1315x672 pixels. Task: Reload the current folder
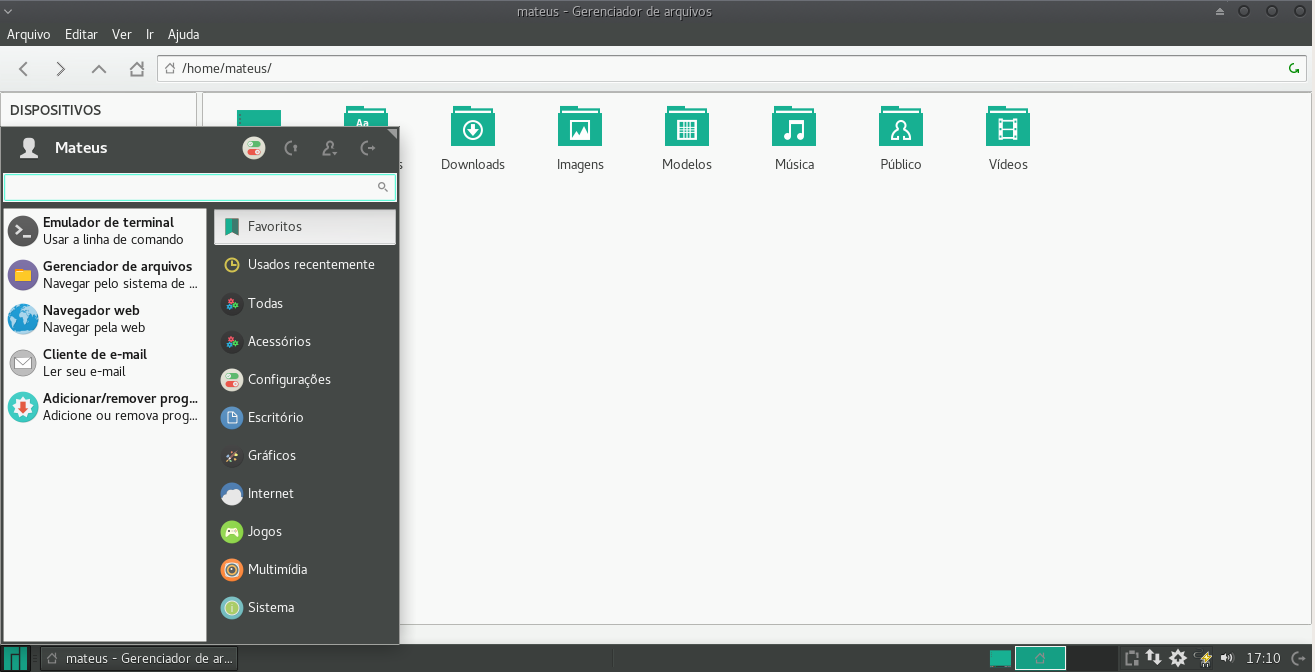(1294, 69)
